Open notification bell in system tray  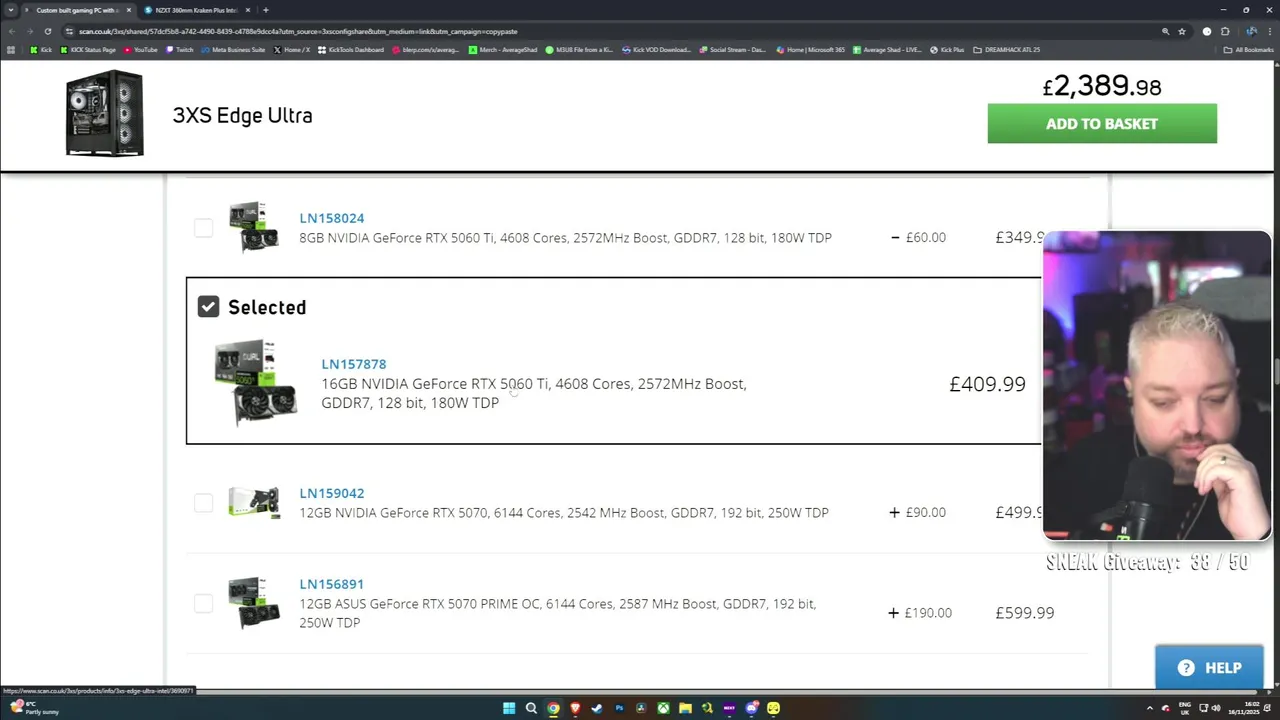point(1266,708)
